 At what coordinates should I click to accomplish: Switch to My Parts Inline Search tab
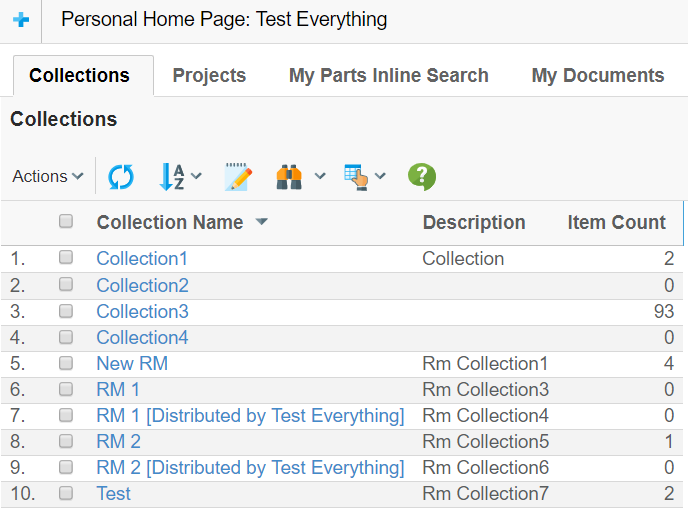point(388,76)
